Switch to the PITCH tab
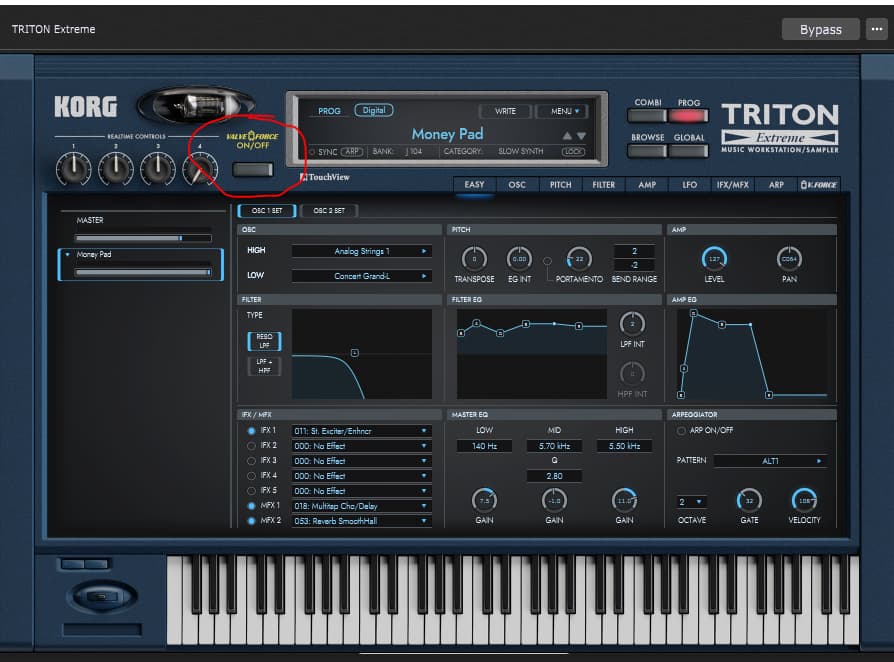Image resolution: width=894 pixels, height=662 pixels. pos(560,185)
